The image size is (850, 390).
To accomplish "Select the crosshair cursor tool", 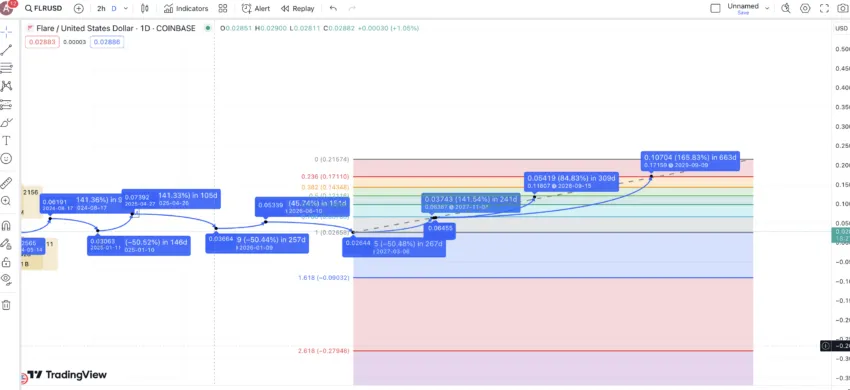I will [x=6, y=31].
